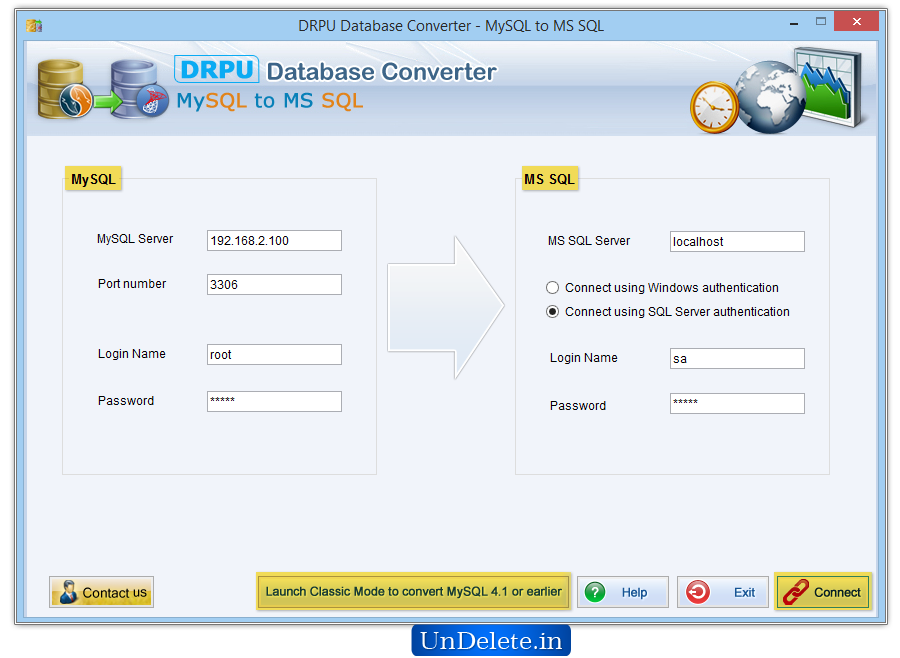Click the 'MS SQL Server' label text
Image resolution: width=900 pixels, height=658 pixels.
[x=589, y=241]
